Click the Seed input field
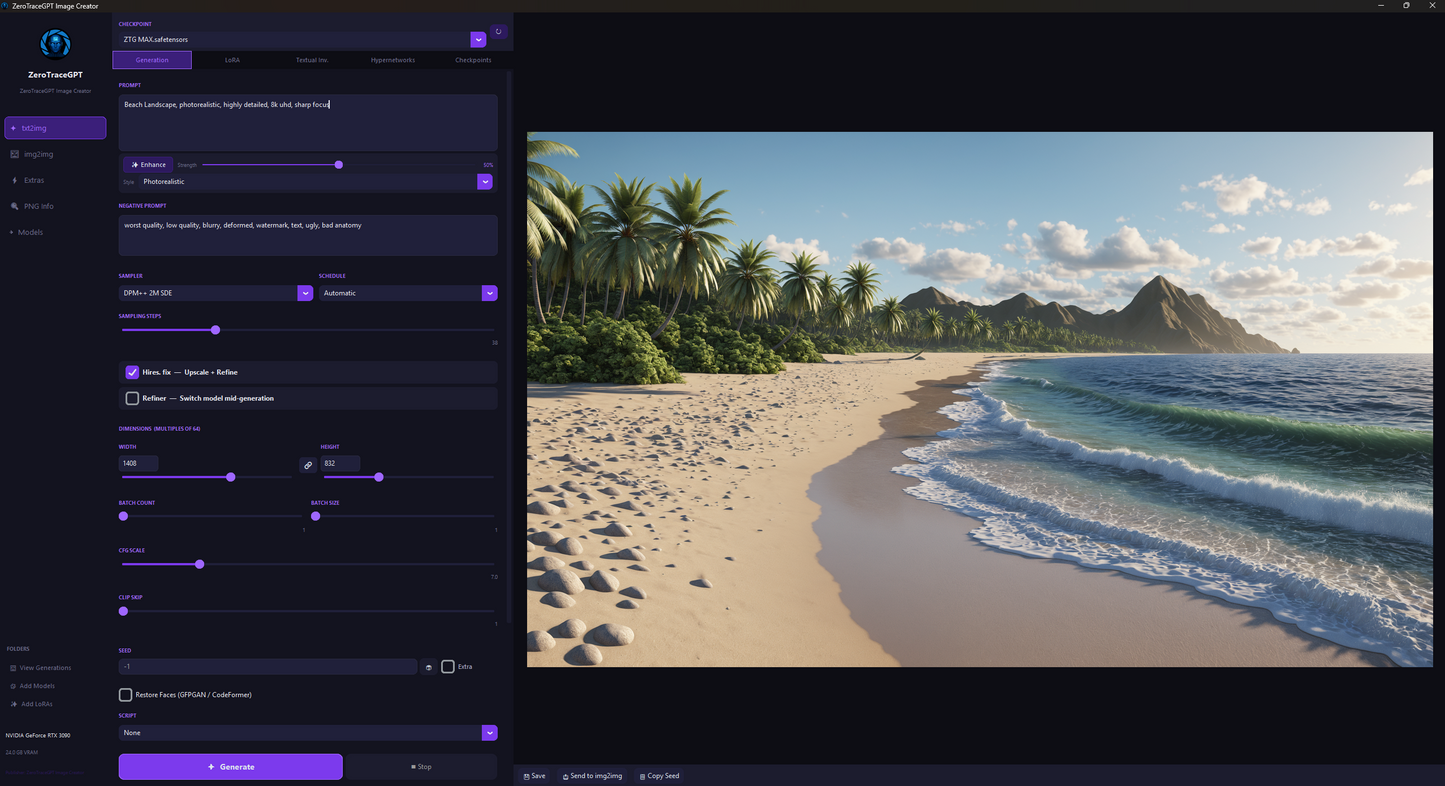This screenshot has height=786, width=1445. coord(268,667)
